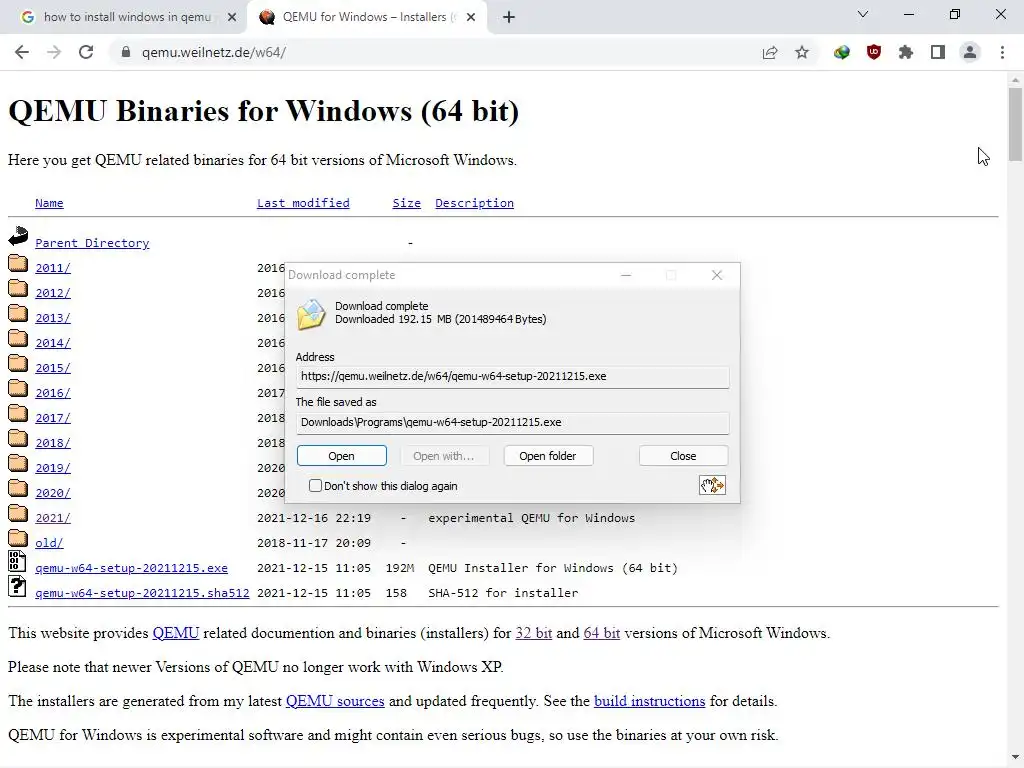This screenshot has width=1024, height=768.
Task: Click the folder icon beside 2017/
Action: [18, 413]
